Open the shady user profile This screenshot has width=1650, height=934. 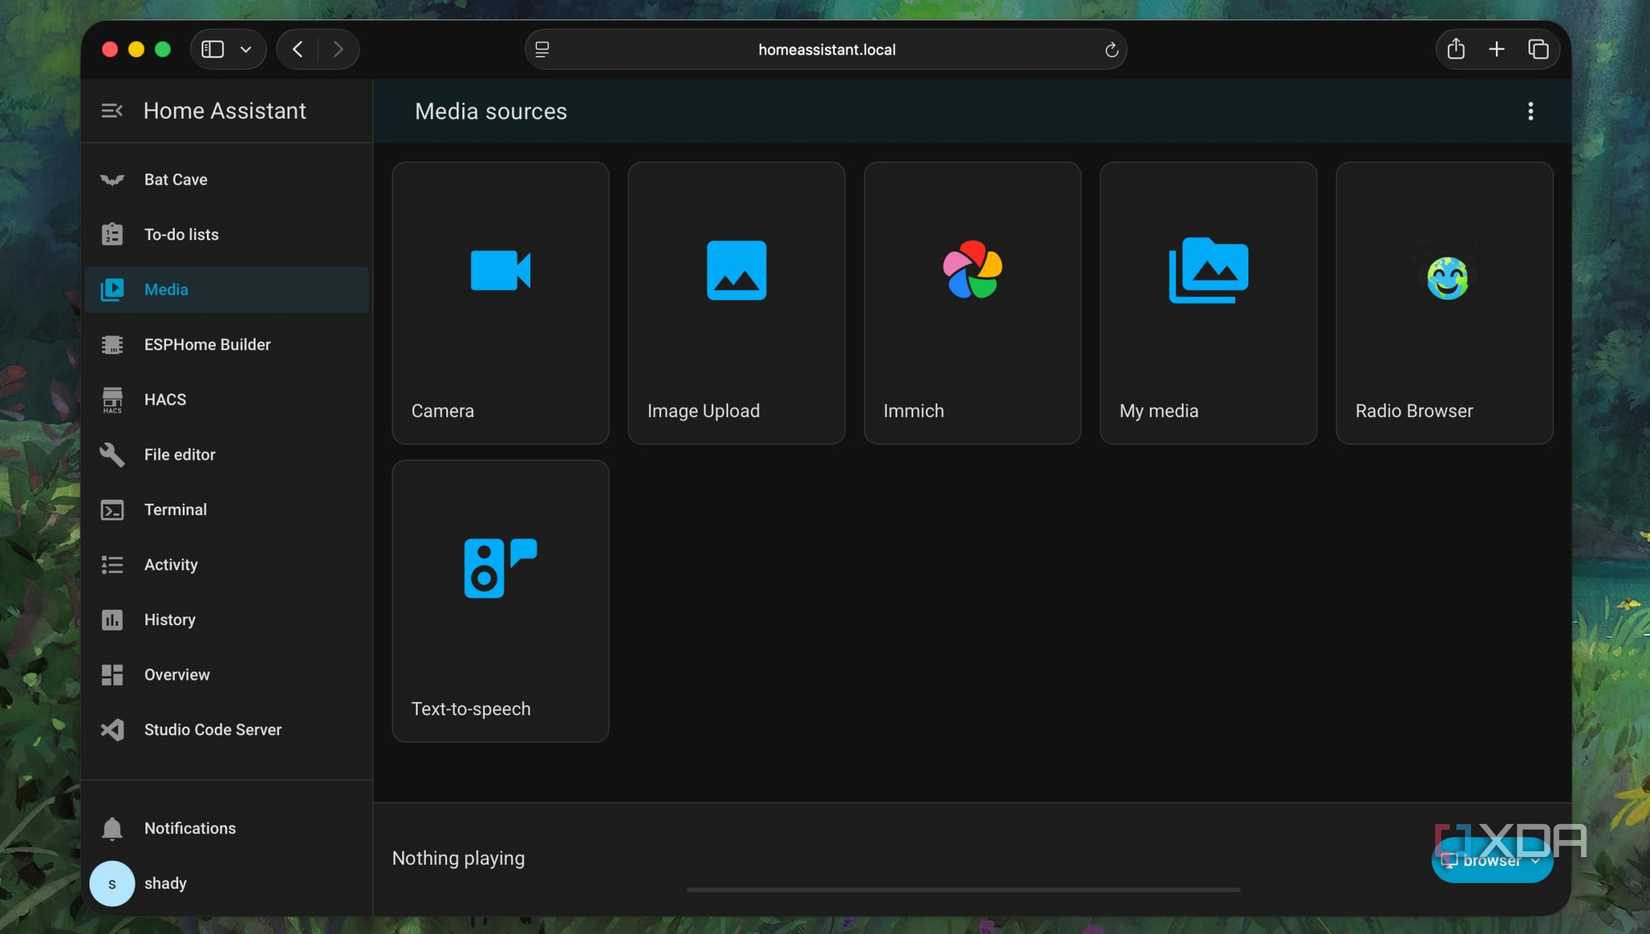[x=165, y=884]
